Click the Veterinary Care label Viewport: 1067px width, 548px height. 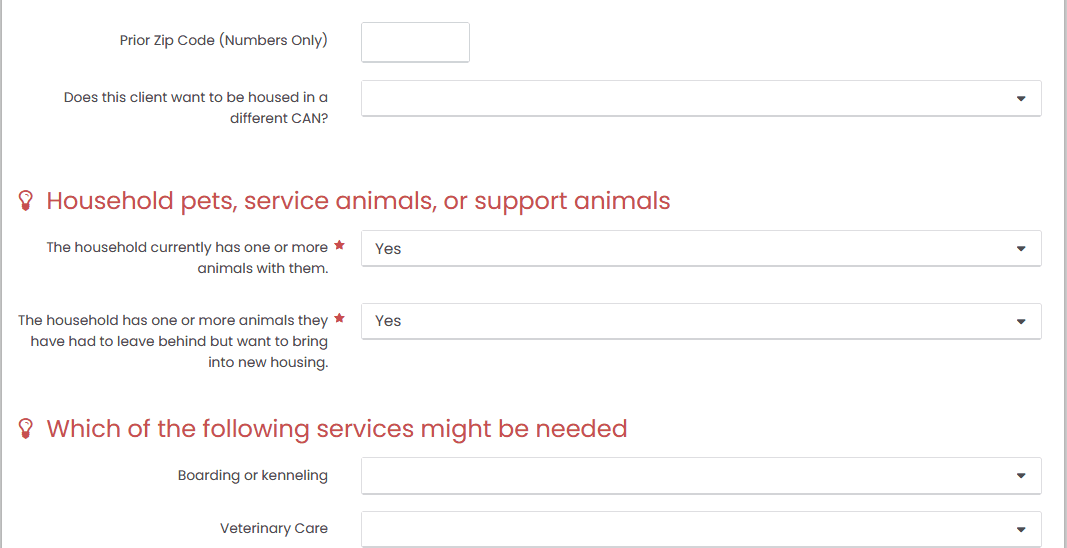[x=273, y=529]
